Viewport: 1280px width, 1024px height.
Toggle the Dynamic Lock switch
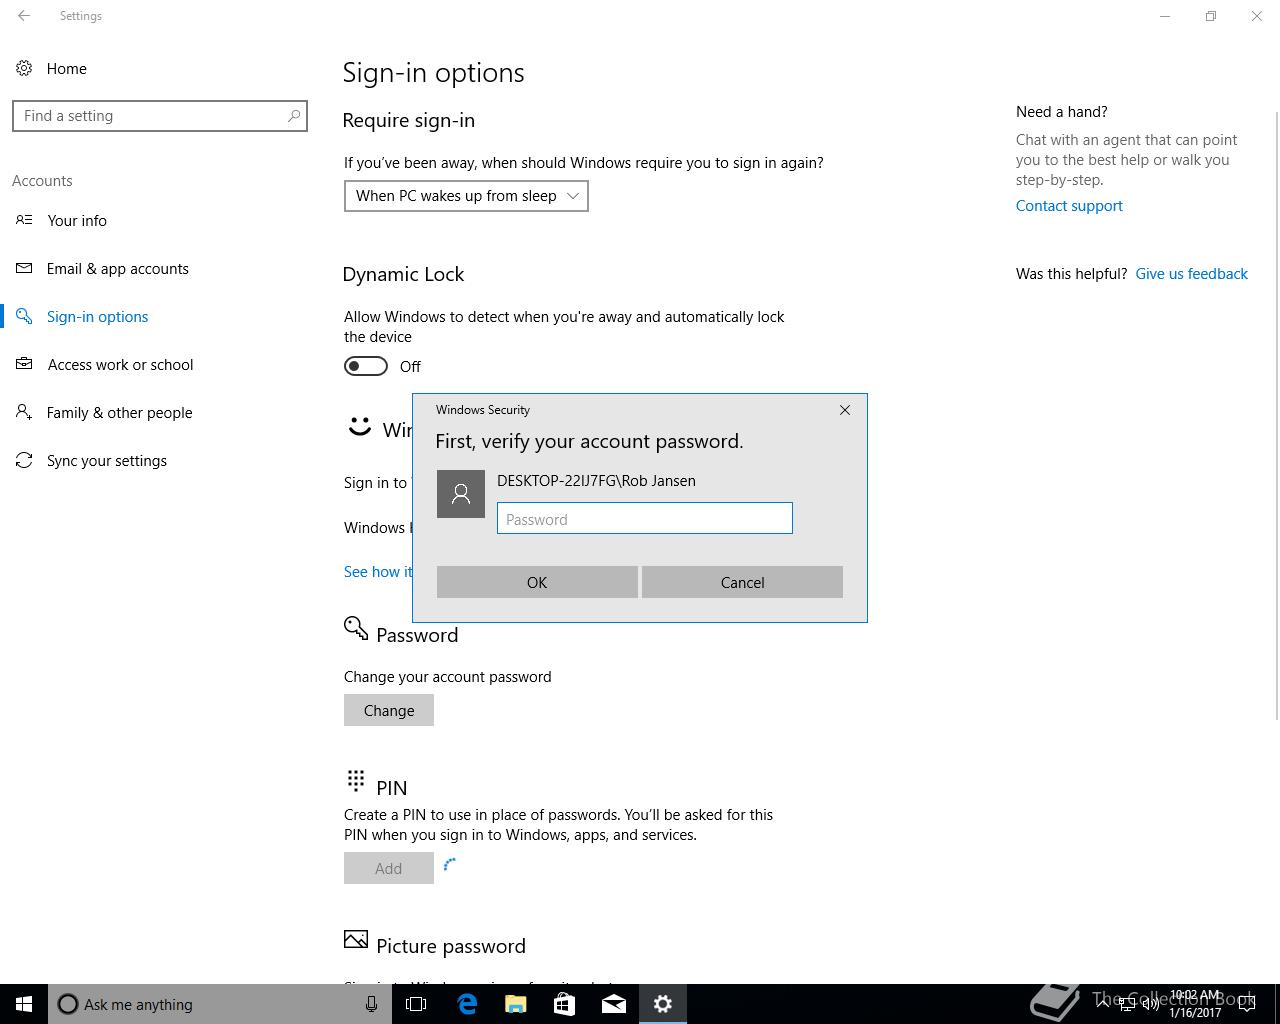pos(366,366)
